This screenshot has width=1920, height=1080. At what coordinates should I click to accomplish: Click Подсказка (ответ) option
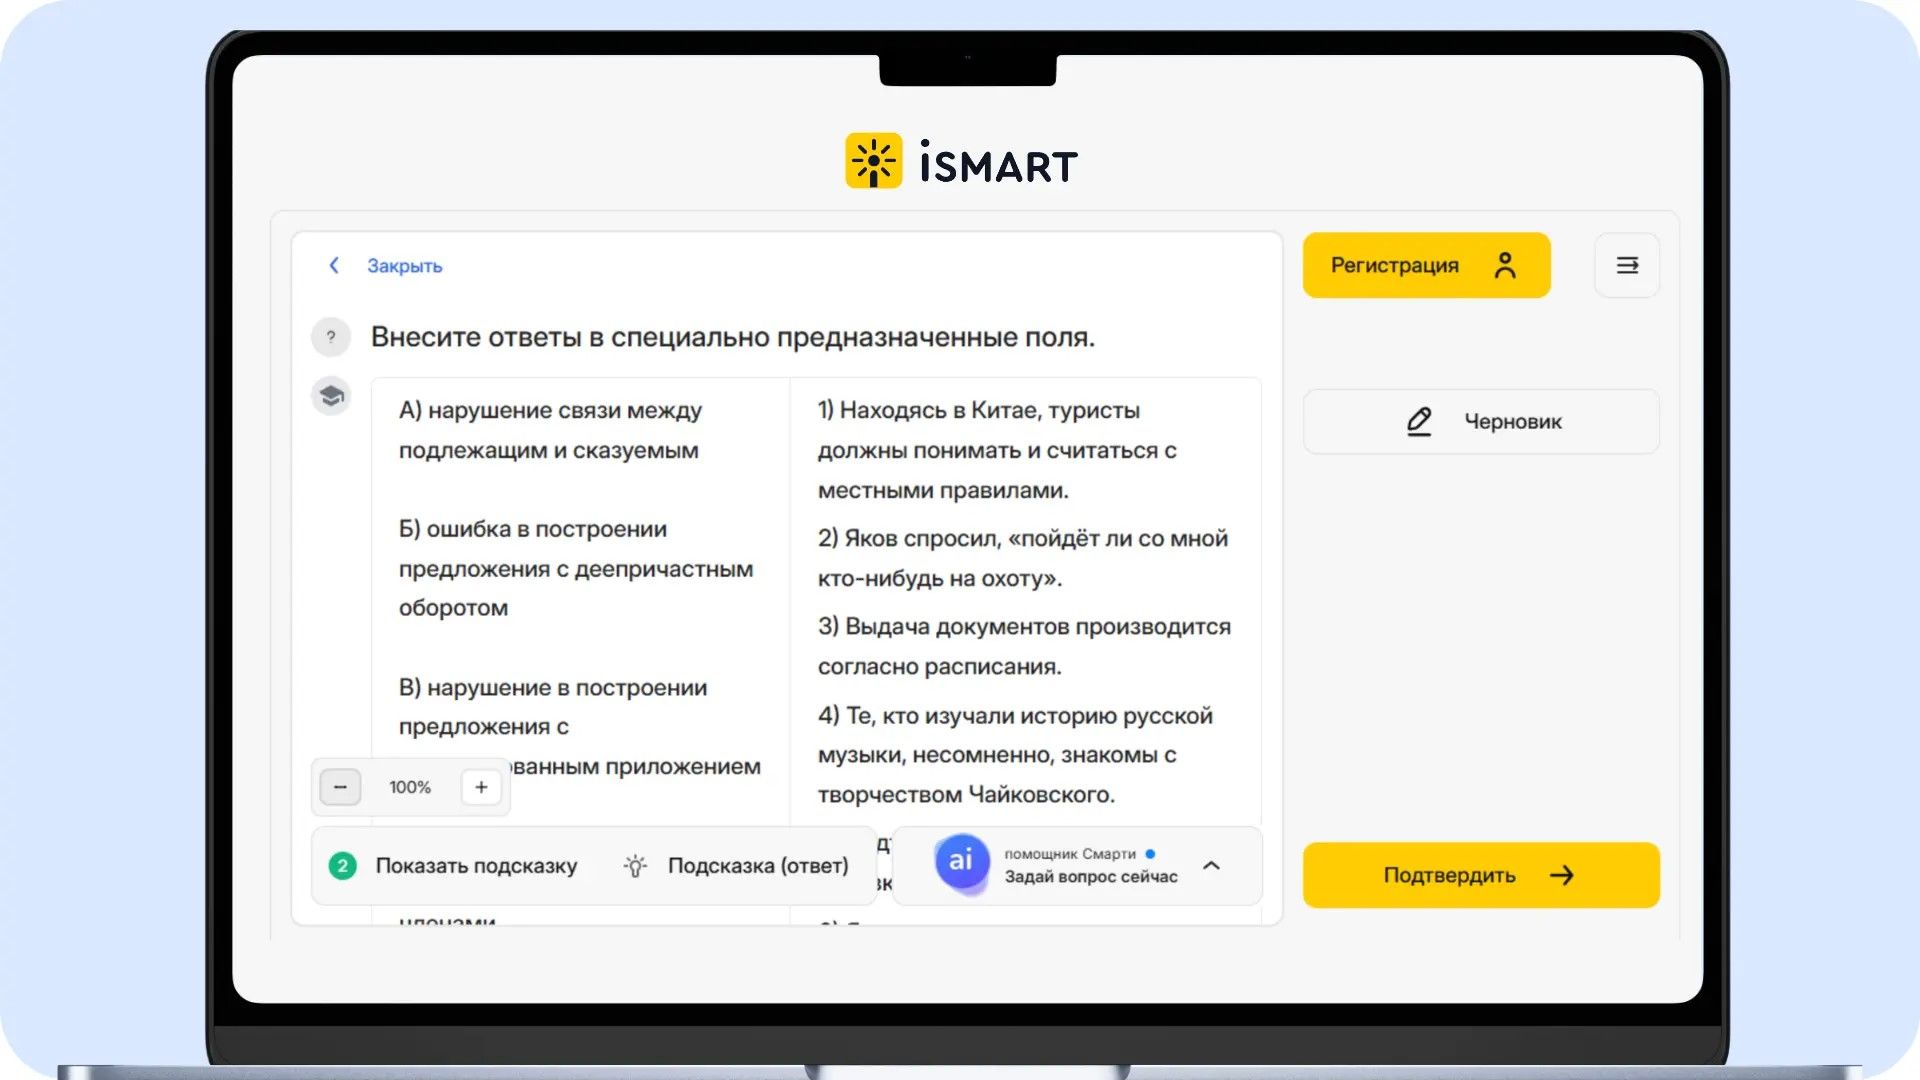click(x=758, y=866)
